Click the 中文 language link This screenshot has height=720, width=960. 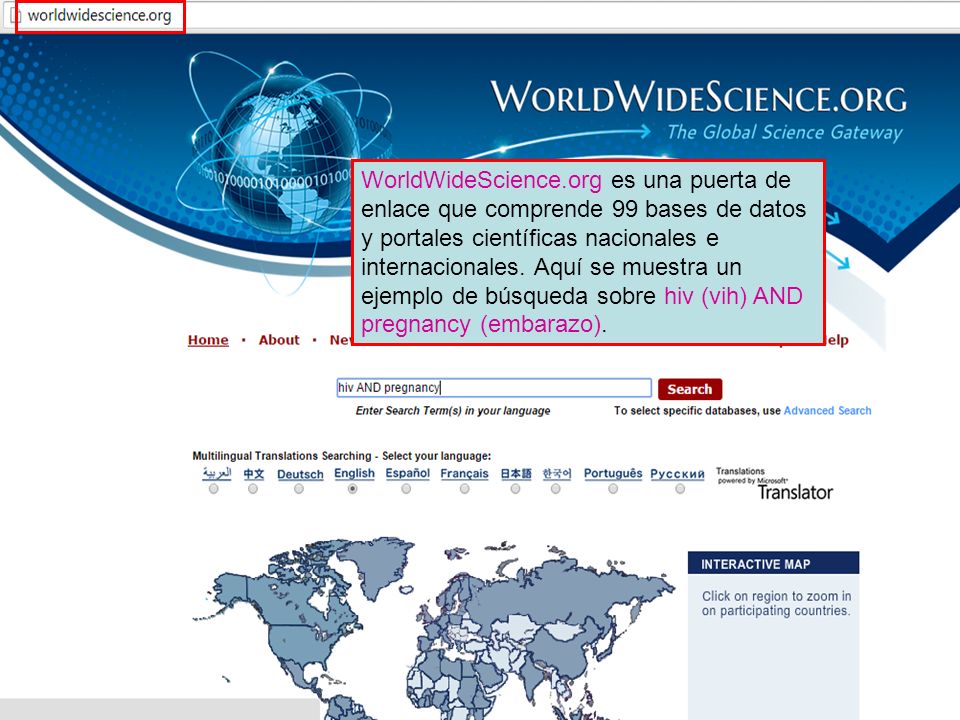(253, 474)
